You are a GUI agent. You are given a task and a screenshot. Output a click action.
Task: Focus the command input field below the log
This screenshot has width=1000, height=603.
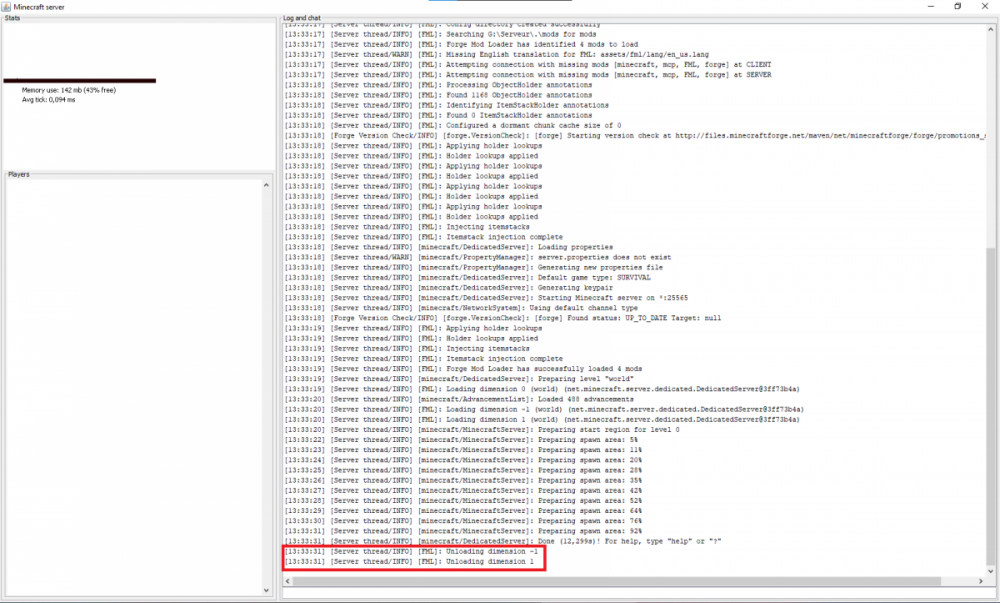638,593
